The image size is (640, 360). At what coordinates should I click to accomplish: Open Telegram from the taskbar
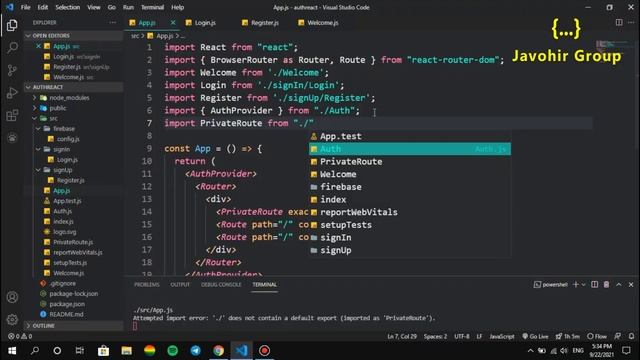point(196,351)
